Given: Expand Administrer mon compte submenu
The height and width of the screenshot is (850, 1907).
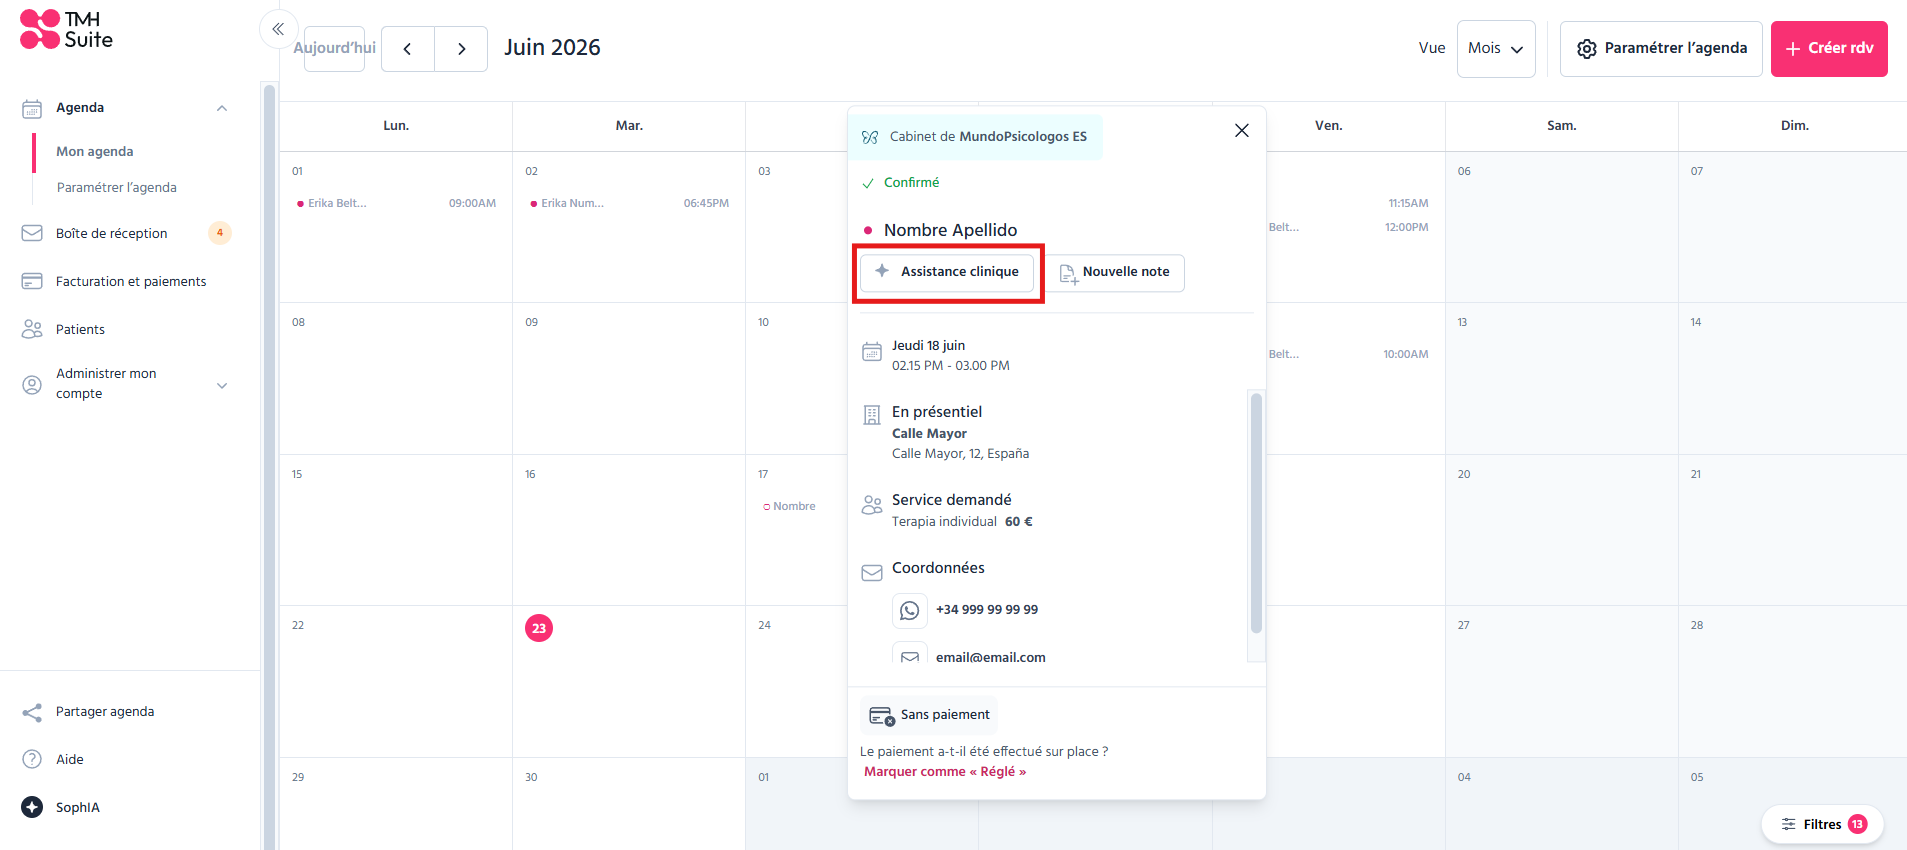Looking at the screenshot, I should [222, 385].
